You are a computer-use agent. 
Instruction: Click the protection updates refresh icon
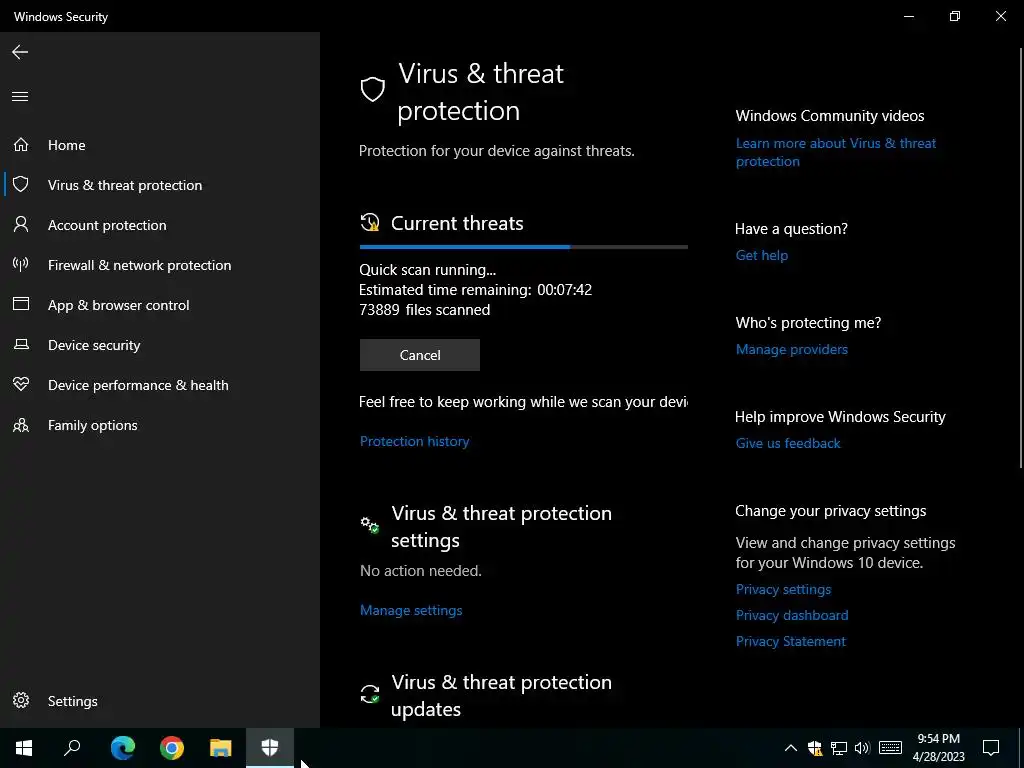(x=370, y=694)
